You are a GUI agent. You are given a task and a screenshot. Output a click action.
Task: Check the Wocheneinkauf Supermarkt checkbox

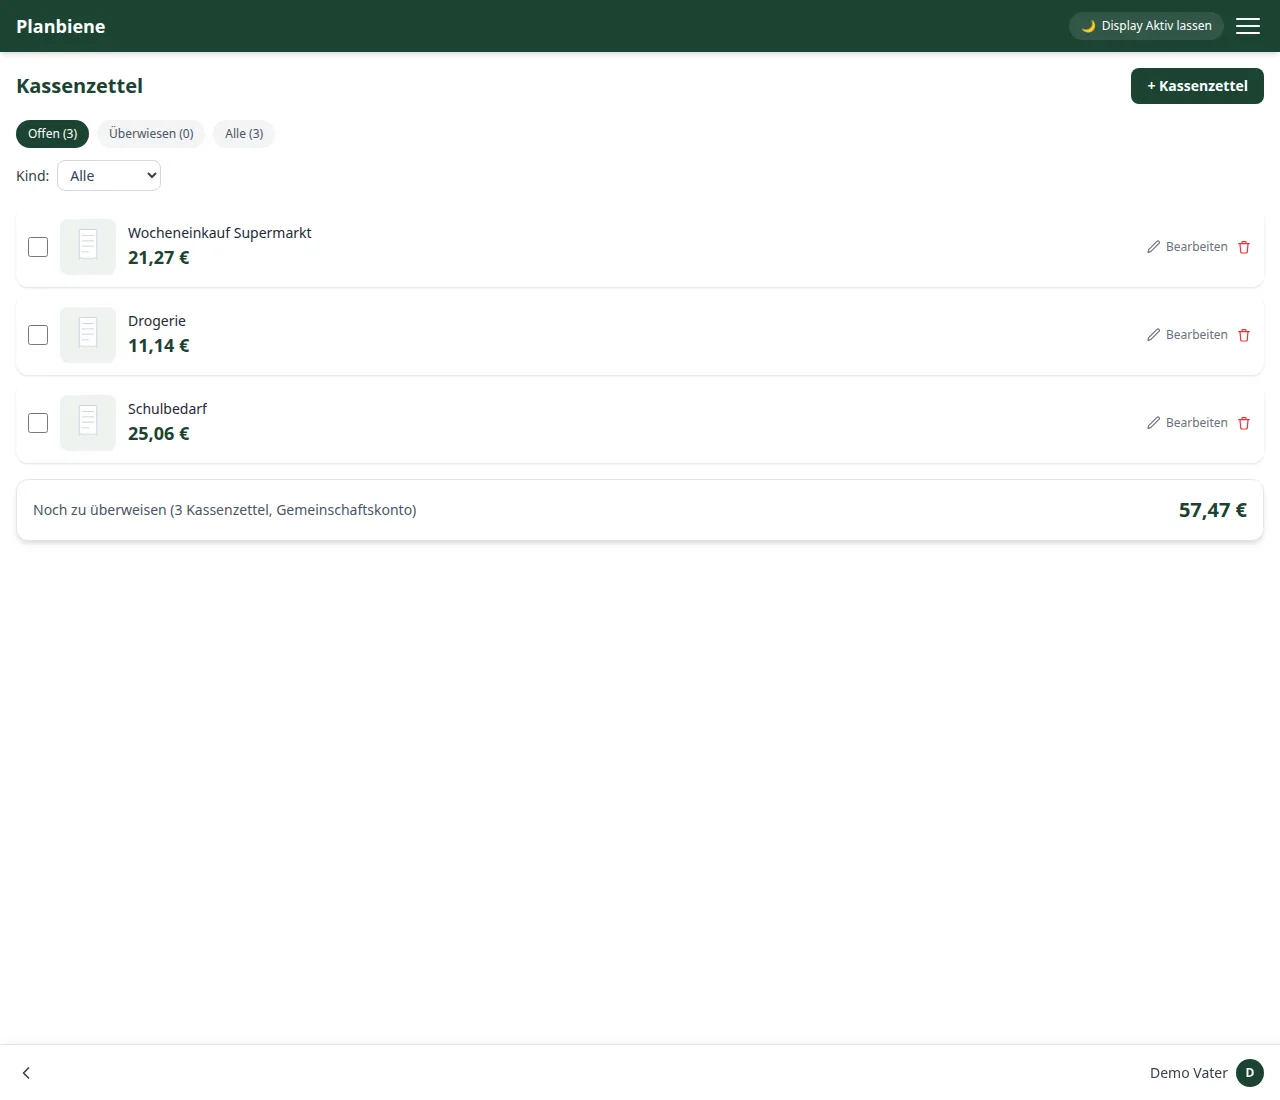tap(38, 247)
